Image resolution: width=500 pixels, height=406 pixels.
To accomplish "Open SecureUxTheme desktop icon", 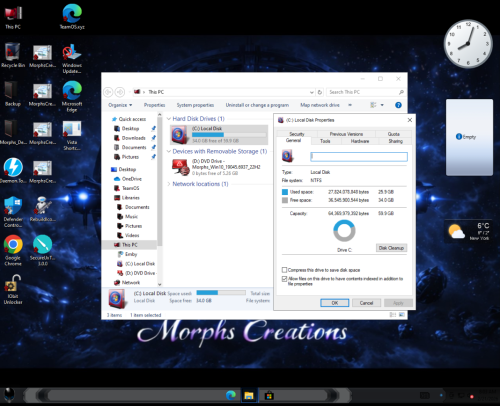I will pos(42,250).
